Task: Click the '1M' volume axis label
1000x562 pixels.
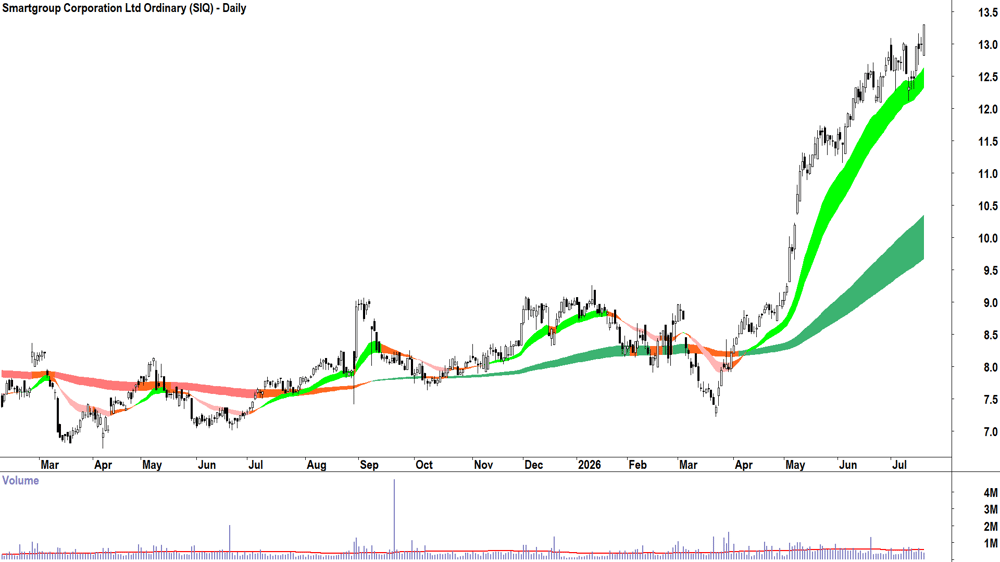Action: (990, 544)
